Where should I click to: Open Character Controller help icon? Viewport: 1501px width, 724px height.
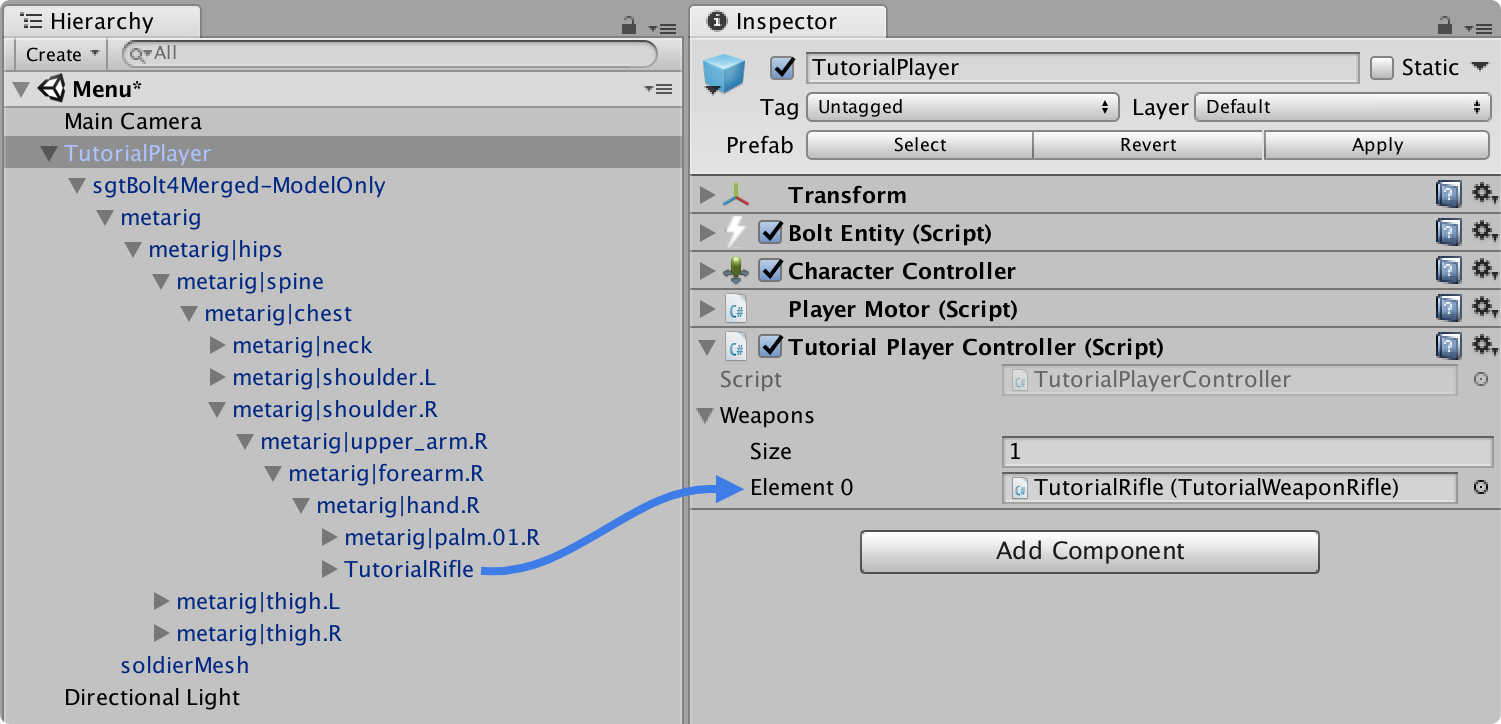pyautogui.click(x=1448, y=271)
